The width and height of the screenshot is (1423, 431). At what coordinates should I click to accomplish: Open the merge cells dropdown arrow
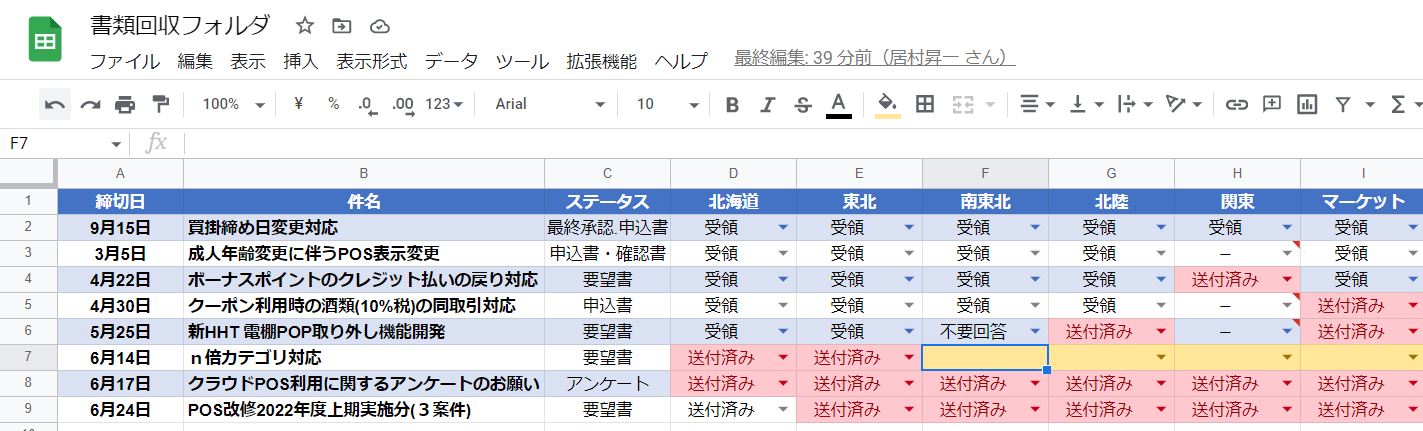click(x=989, y=104)
